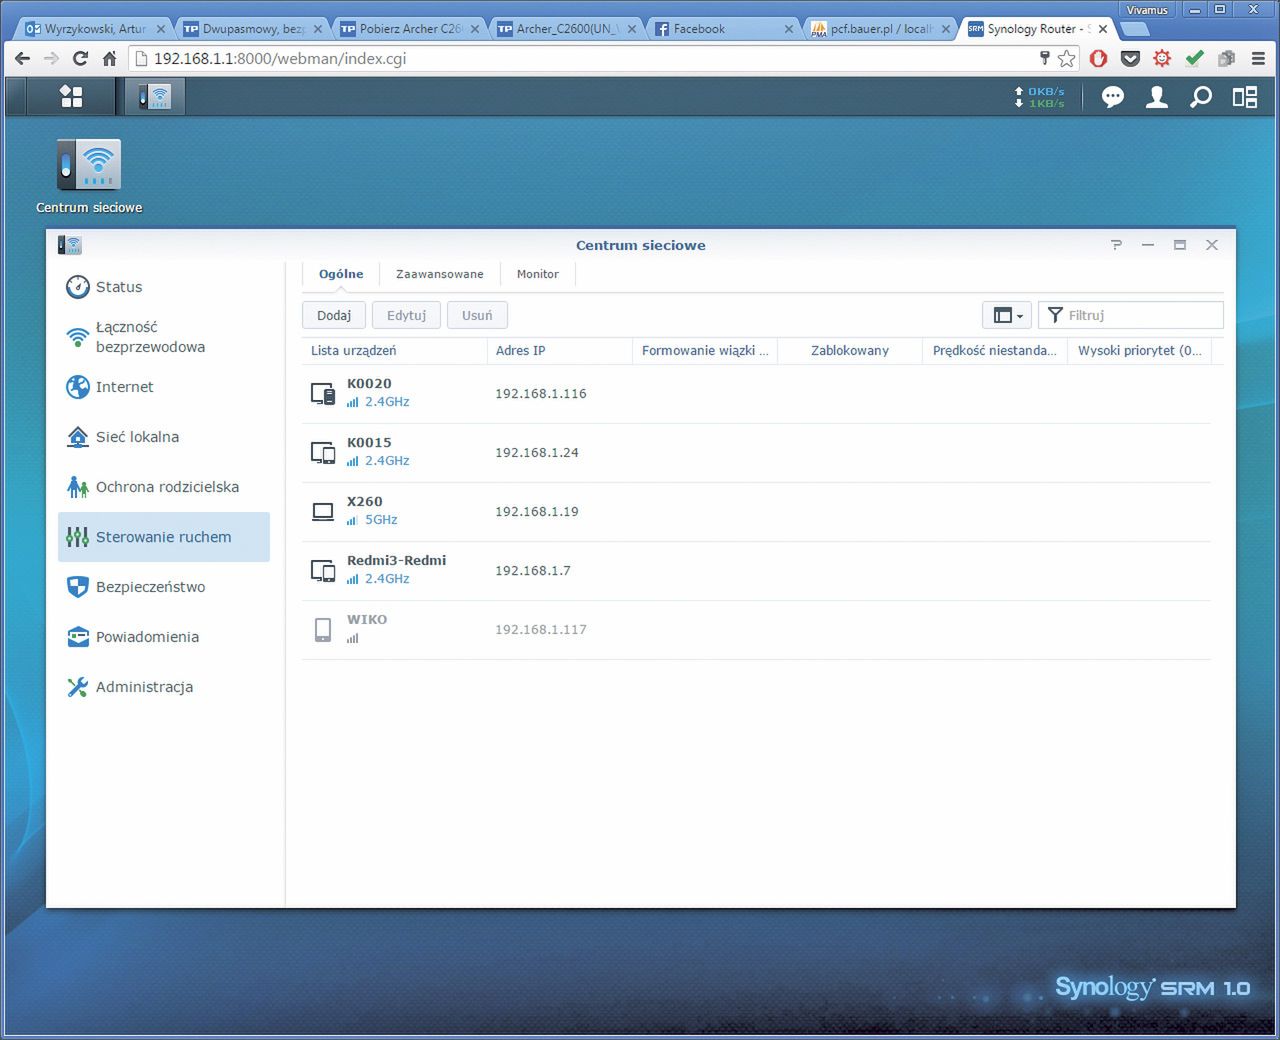Image resolution: width=1280 pixels, height=1040 pixels.
Task: Click the Dodaj button
Action: (334, 315)
